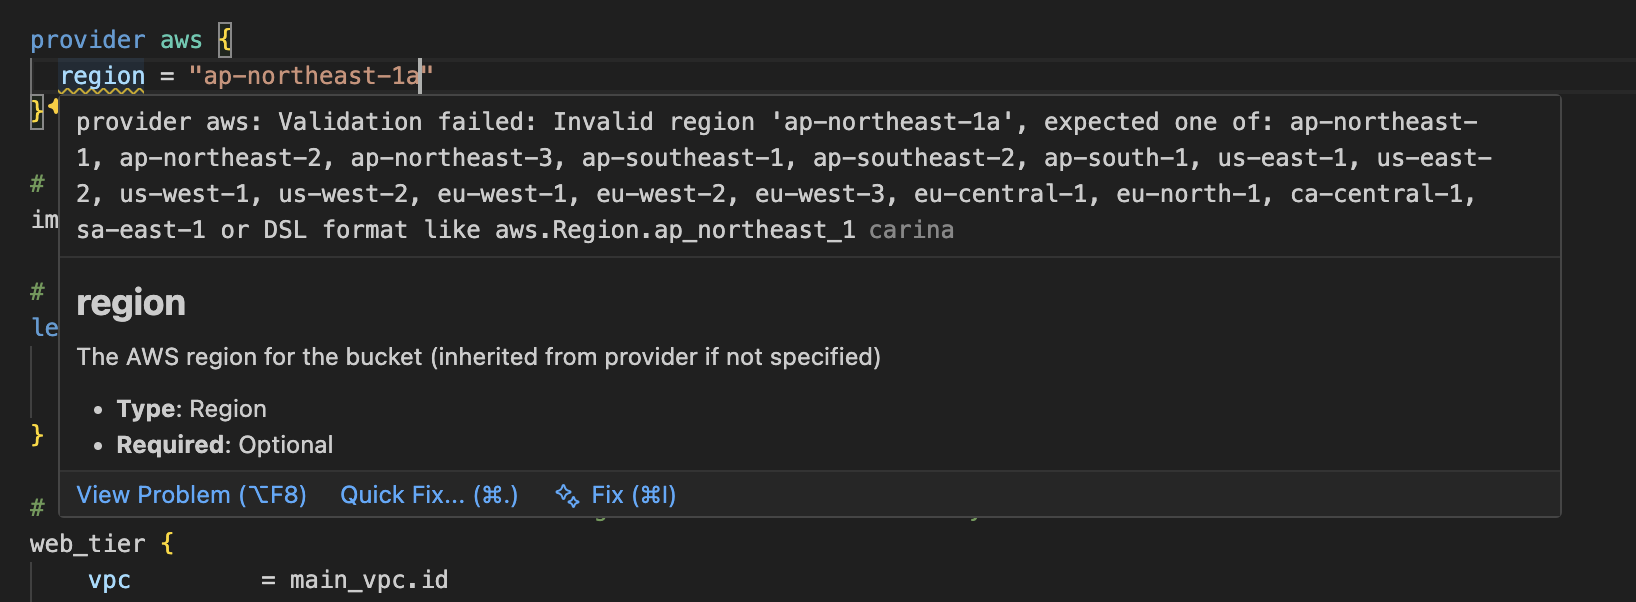Click the bold region heading in popup
The image size is (1636, 602).
tap(131, 303)
